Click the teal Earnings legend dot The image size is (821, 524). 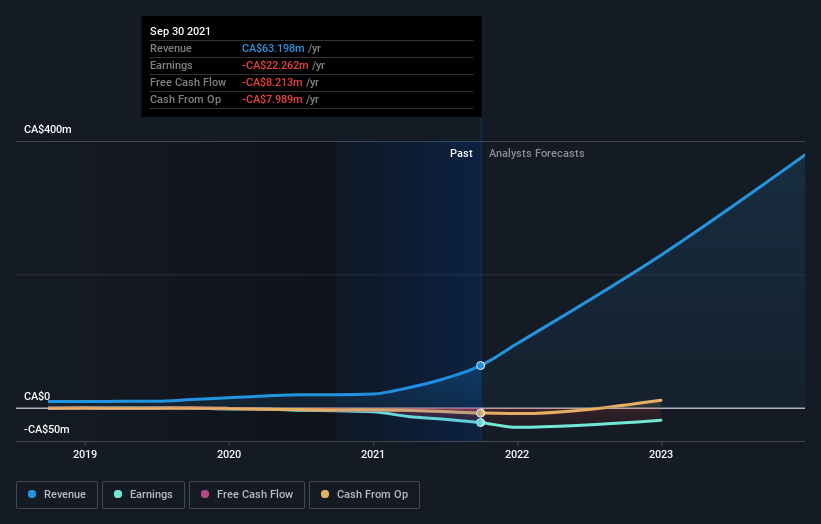(118, 494)
